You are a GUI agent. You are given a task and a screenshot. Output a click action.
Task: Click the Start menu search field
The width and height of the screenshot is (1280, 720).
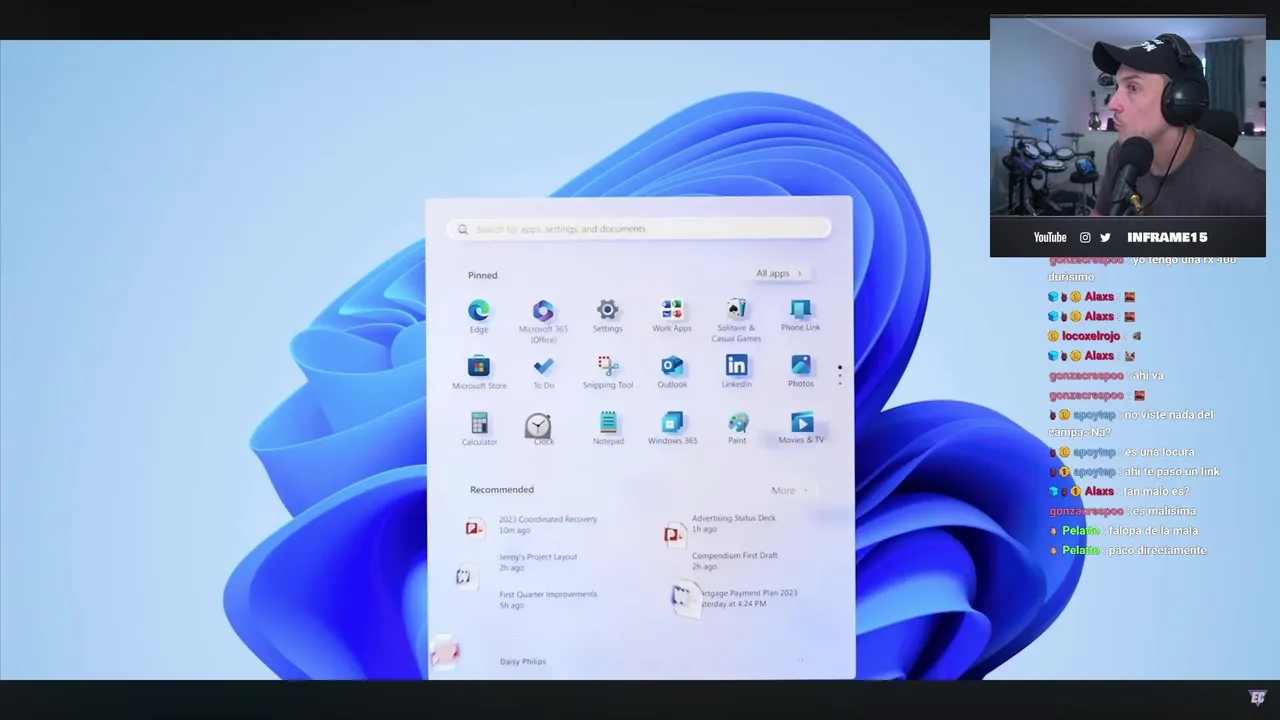coord(638,229)
